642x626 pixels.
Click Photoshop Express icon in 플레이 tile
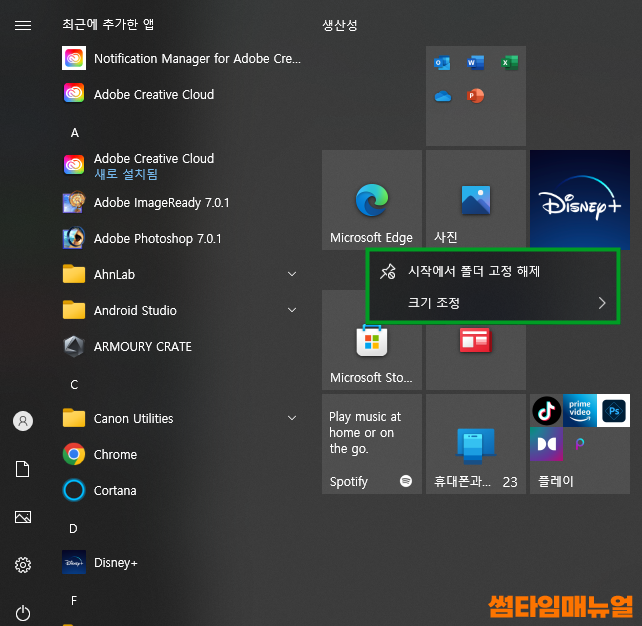pos(613,411)
